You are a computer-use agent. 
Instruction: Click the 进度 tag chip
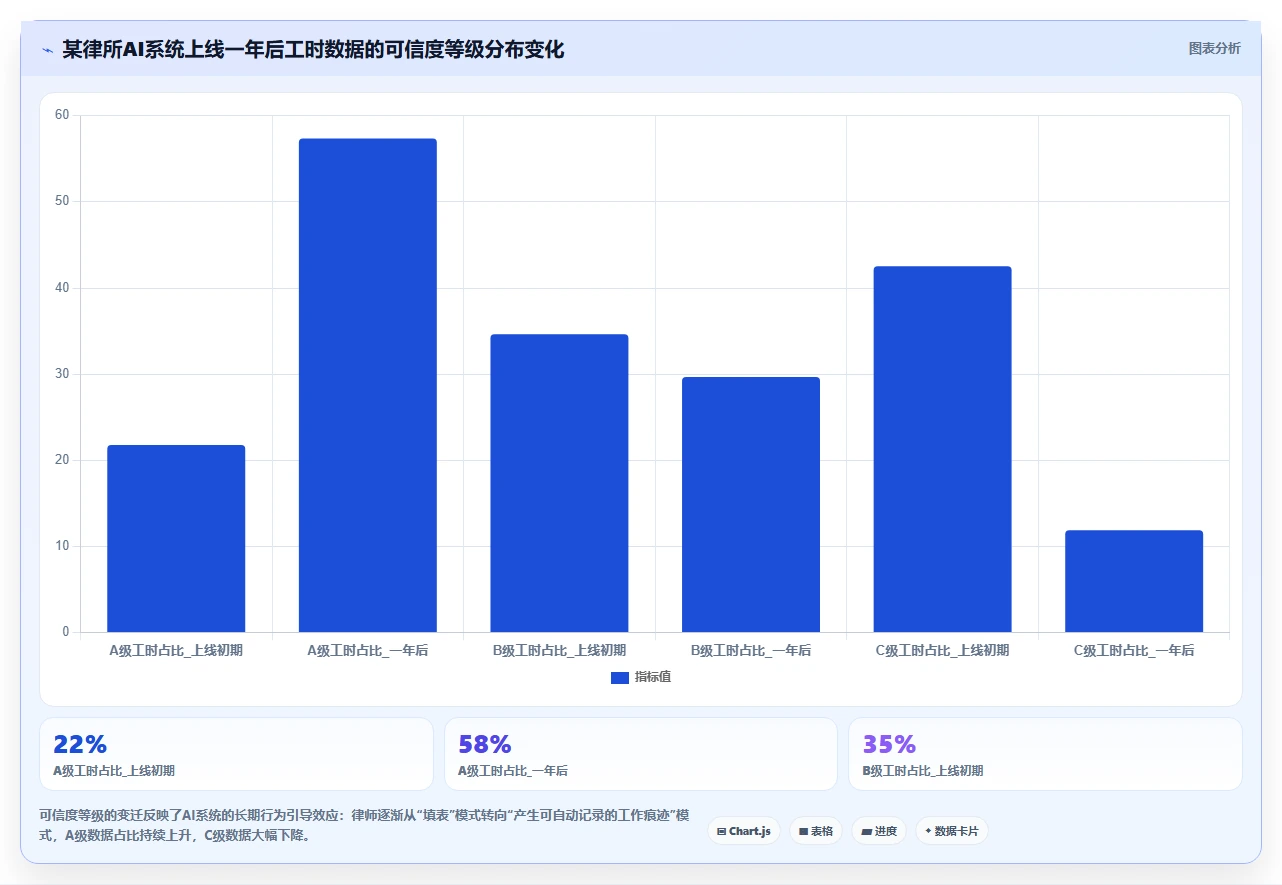point(879,831)
